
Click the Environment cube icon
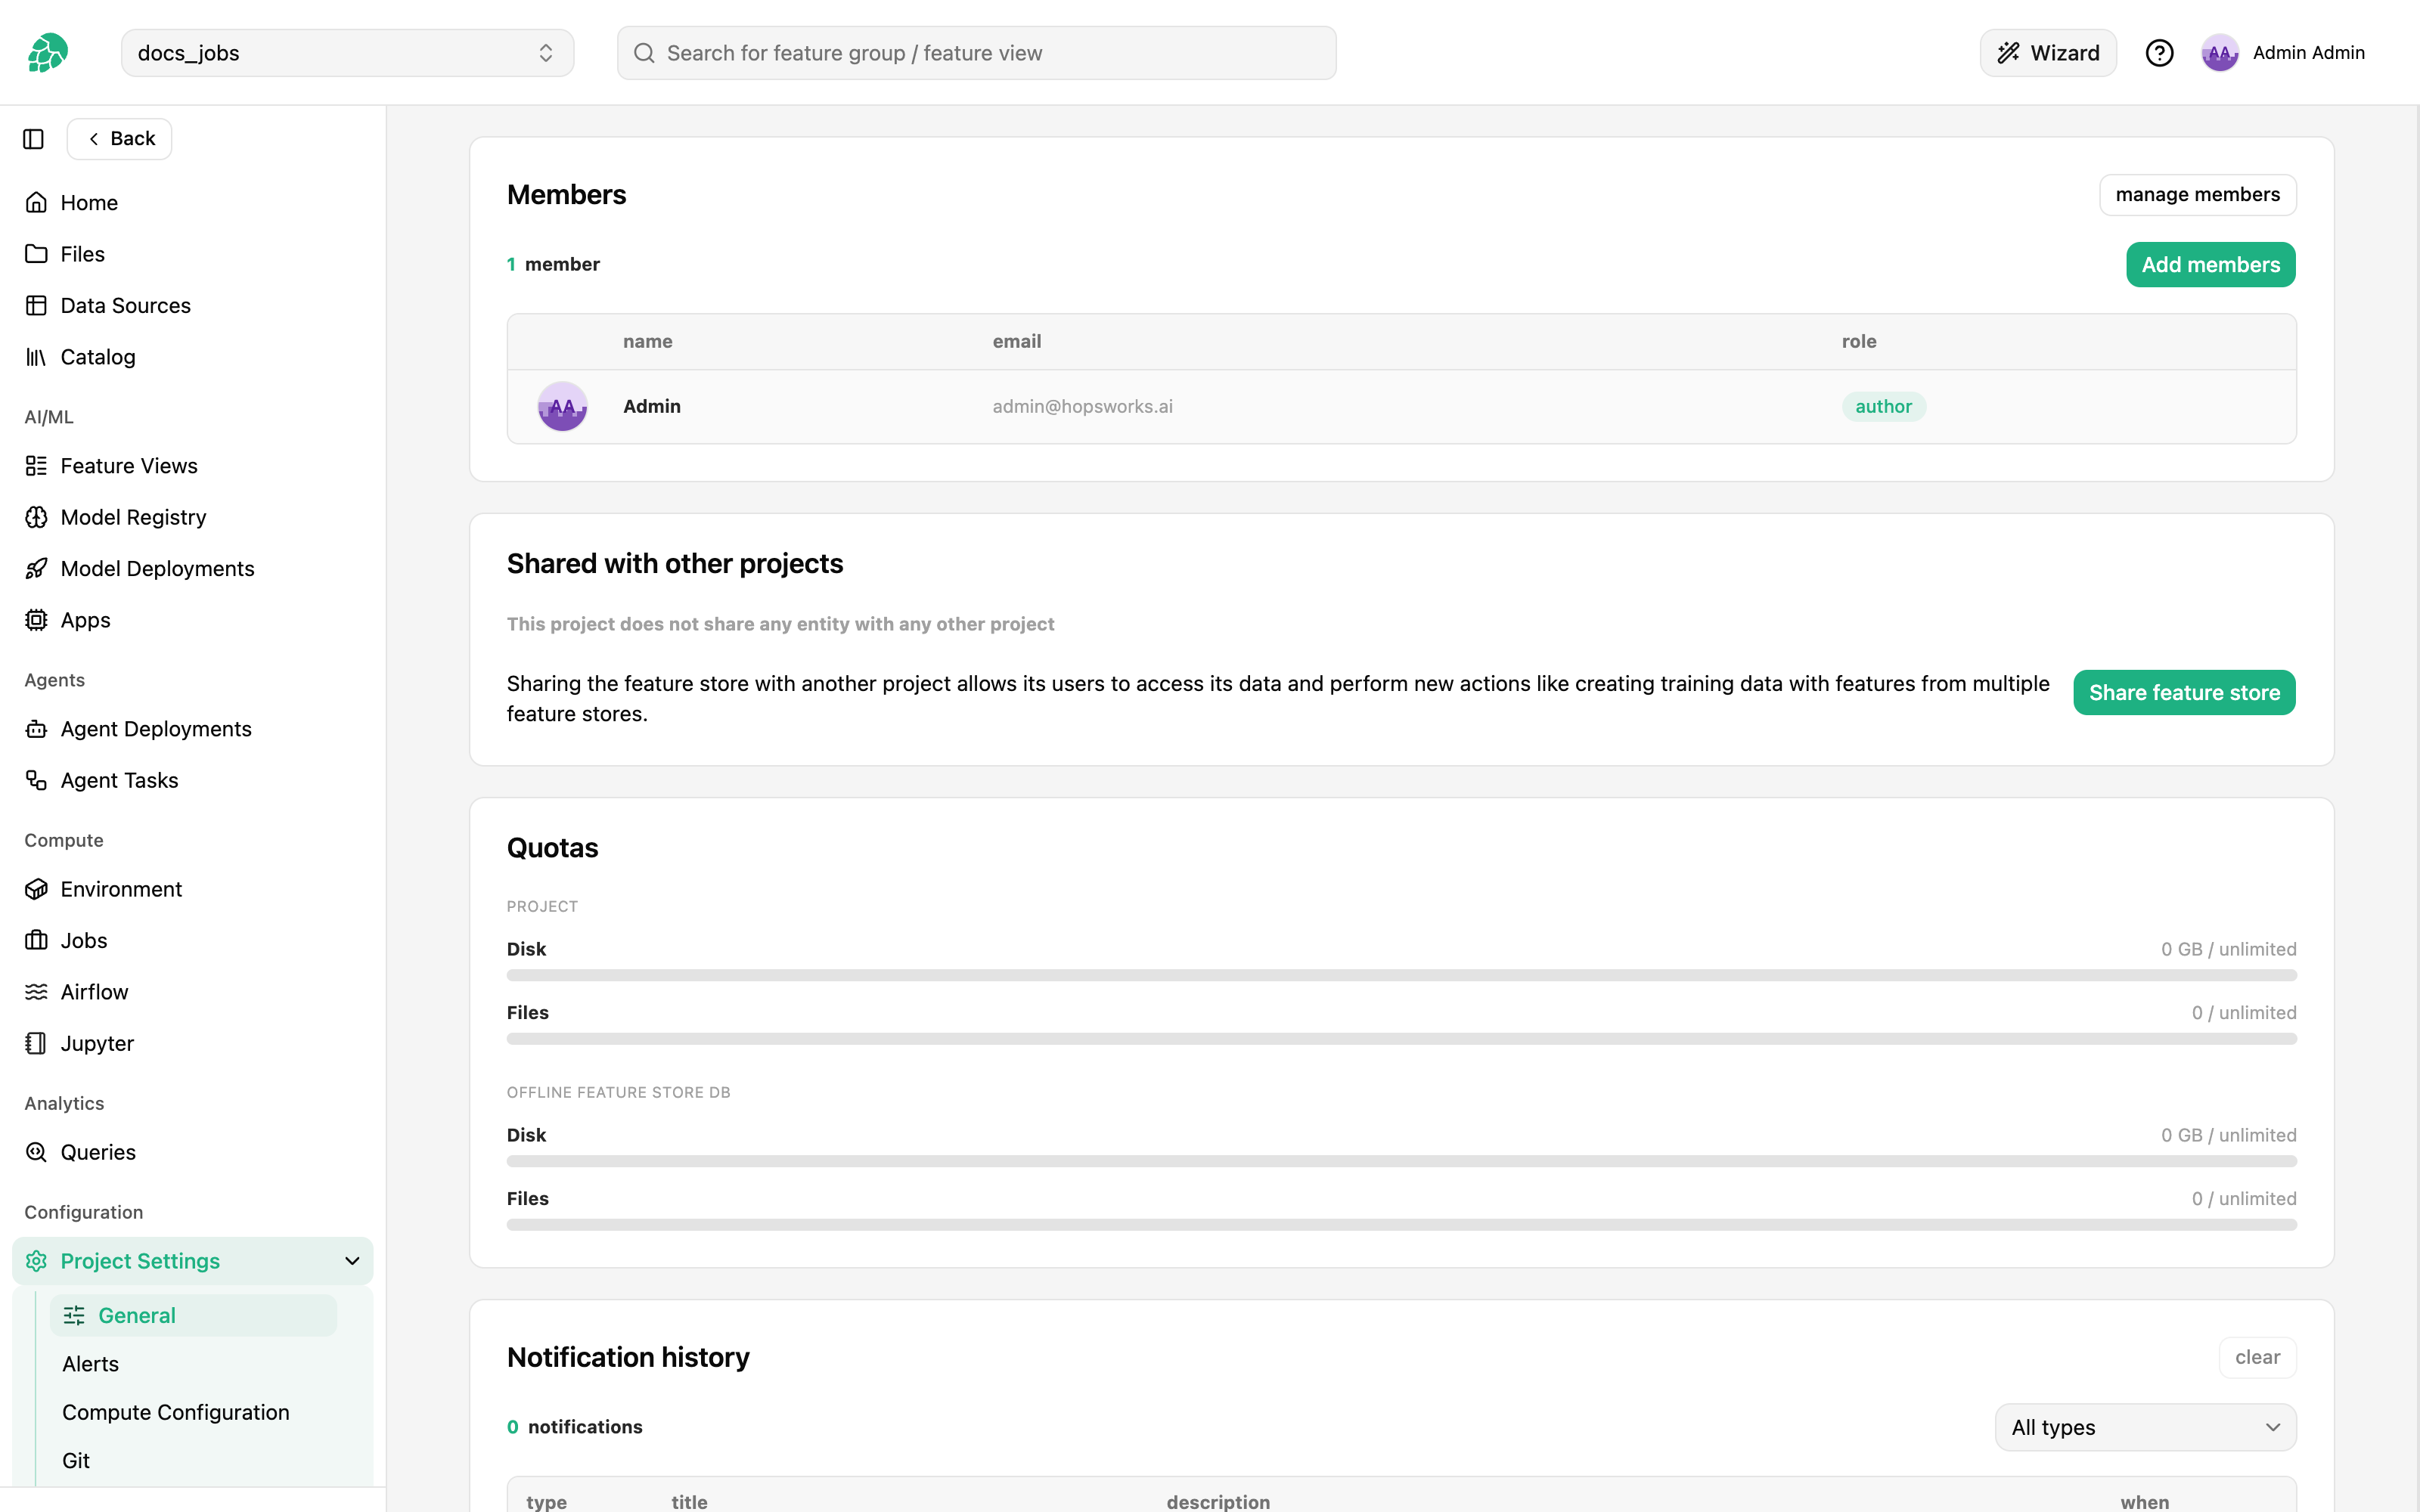tap(36, 889)
